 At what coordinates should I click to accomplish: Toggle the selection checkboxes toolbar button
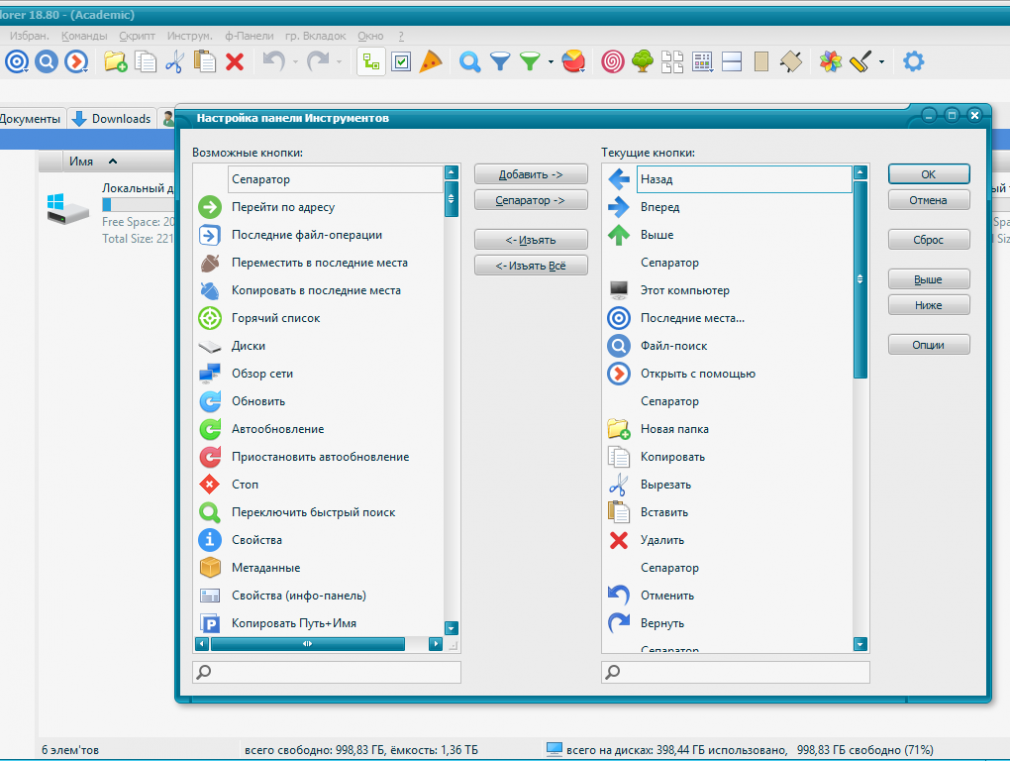pos(401,62)
